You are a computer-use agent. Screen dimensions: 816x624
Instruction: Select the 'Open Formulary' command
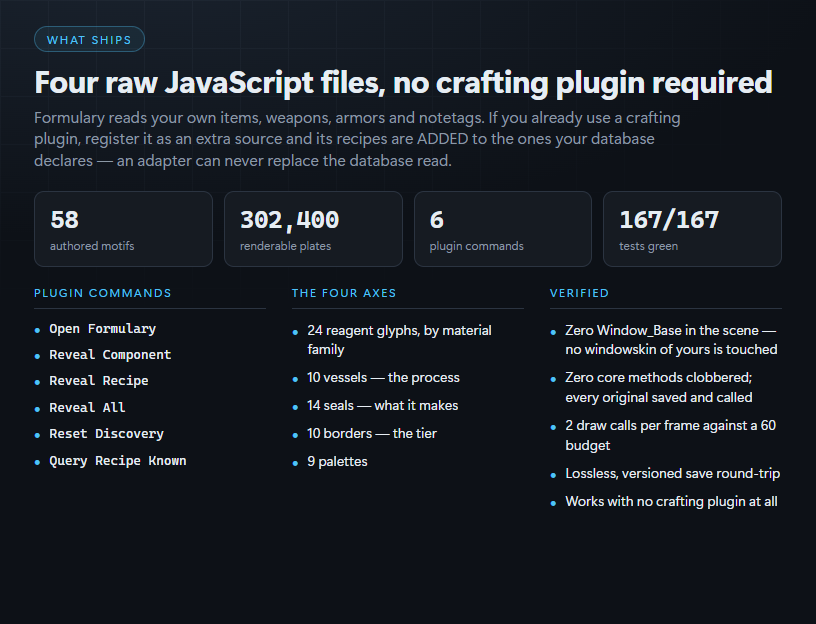coord(103,329)
